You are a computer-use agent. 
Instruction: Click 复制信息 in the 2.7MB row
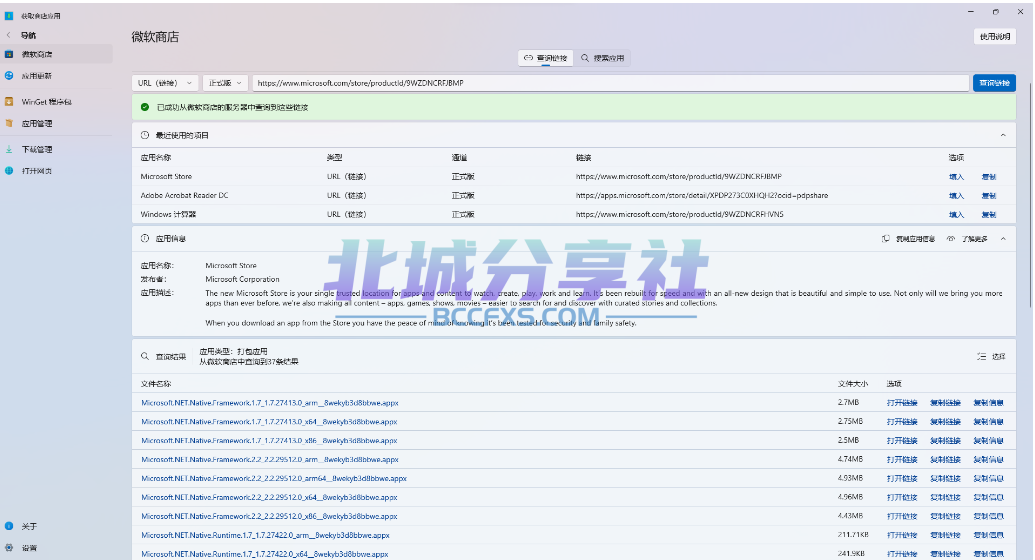pyautogui.click(x=988, y=403)
